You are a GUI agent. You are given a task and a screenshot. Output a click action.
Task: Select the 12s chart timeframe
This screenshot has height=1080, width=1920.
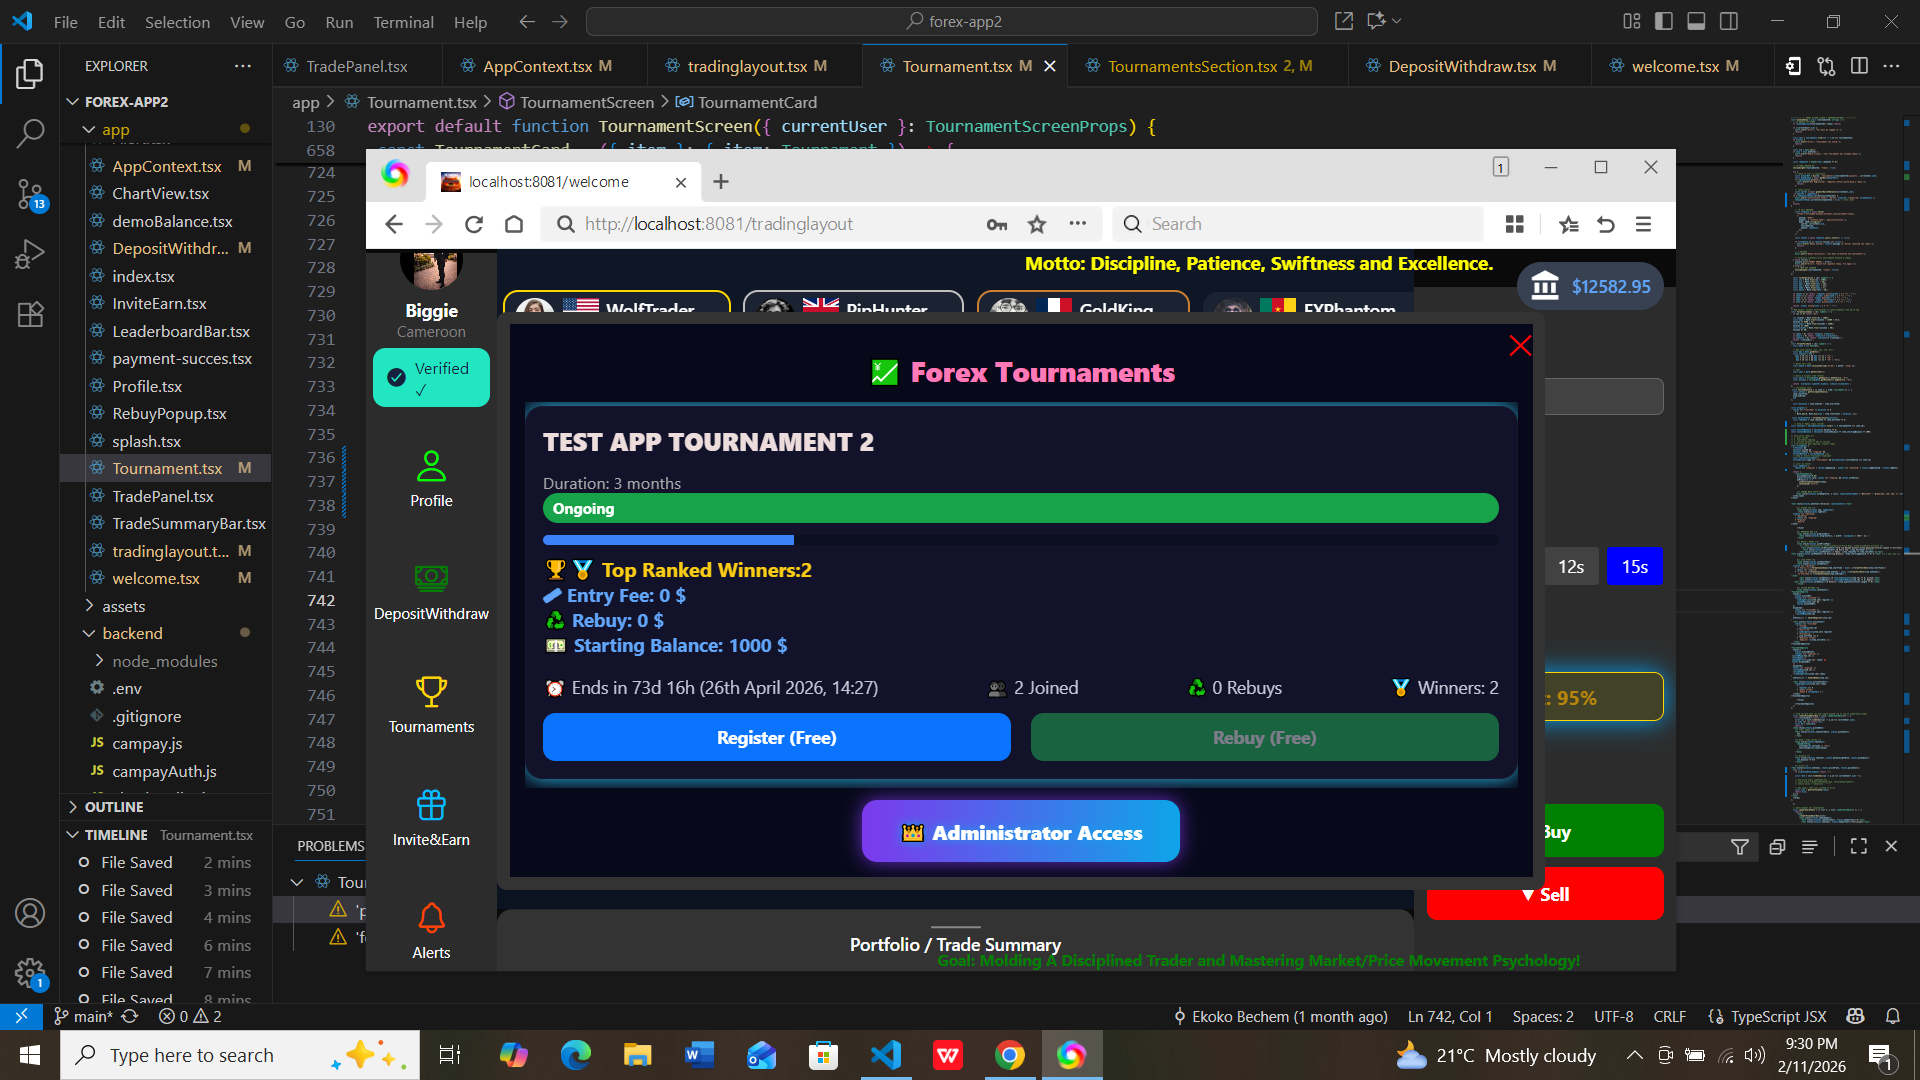(x=1571, y=566)
